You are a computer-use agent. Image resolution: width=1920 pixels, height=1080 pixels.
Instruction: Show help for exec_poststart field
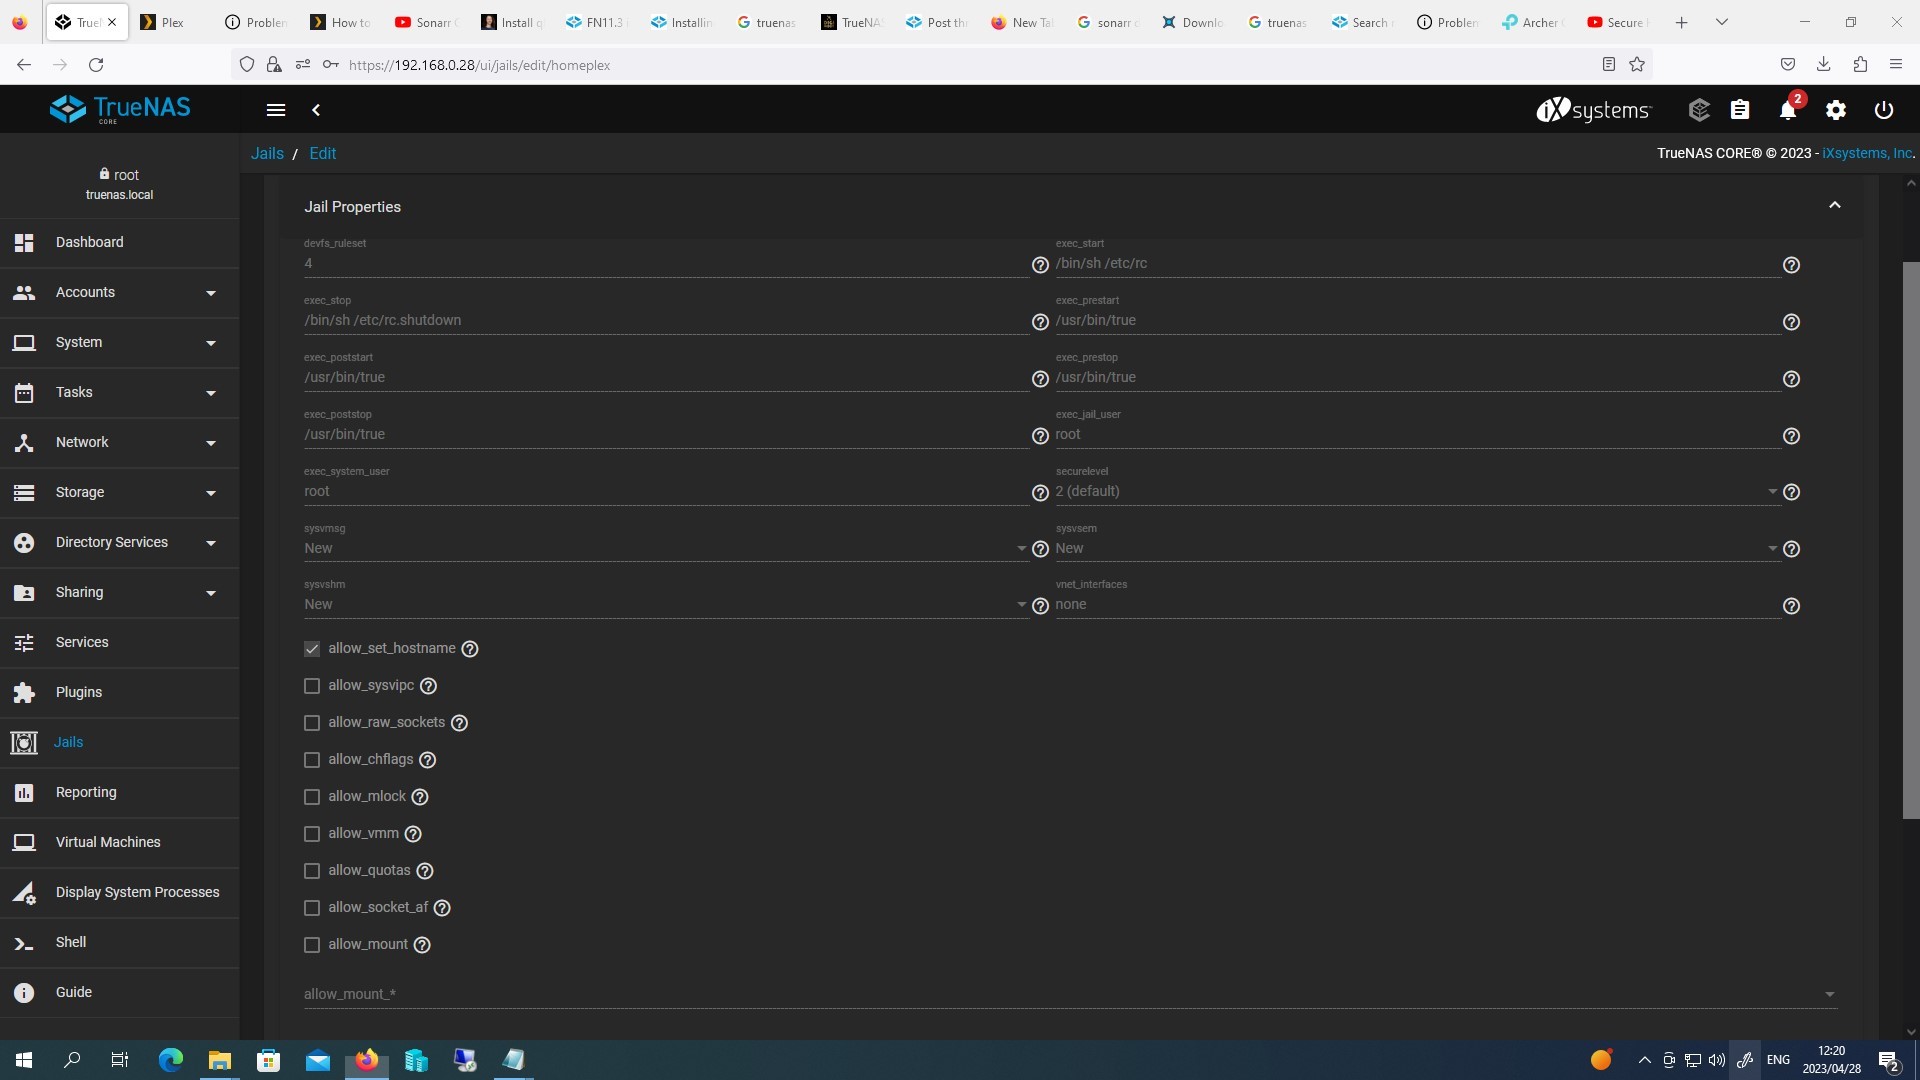click(x=1040, y=379)
